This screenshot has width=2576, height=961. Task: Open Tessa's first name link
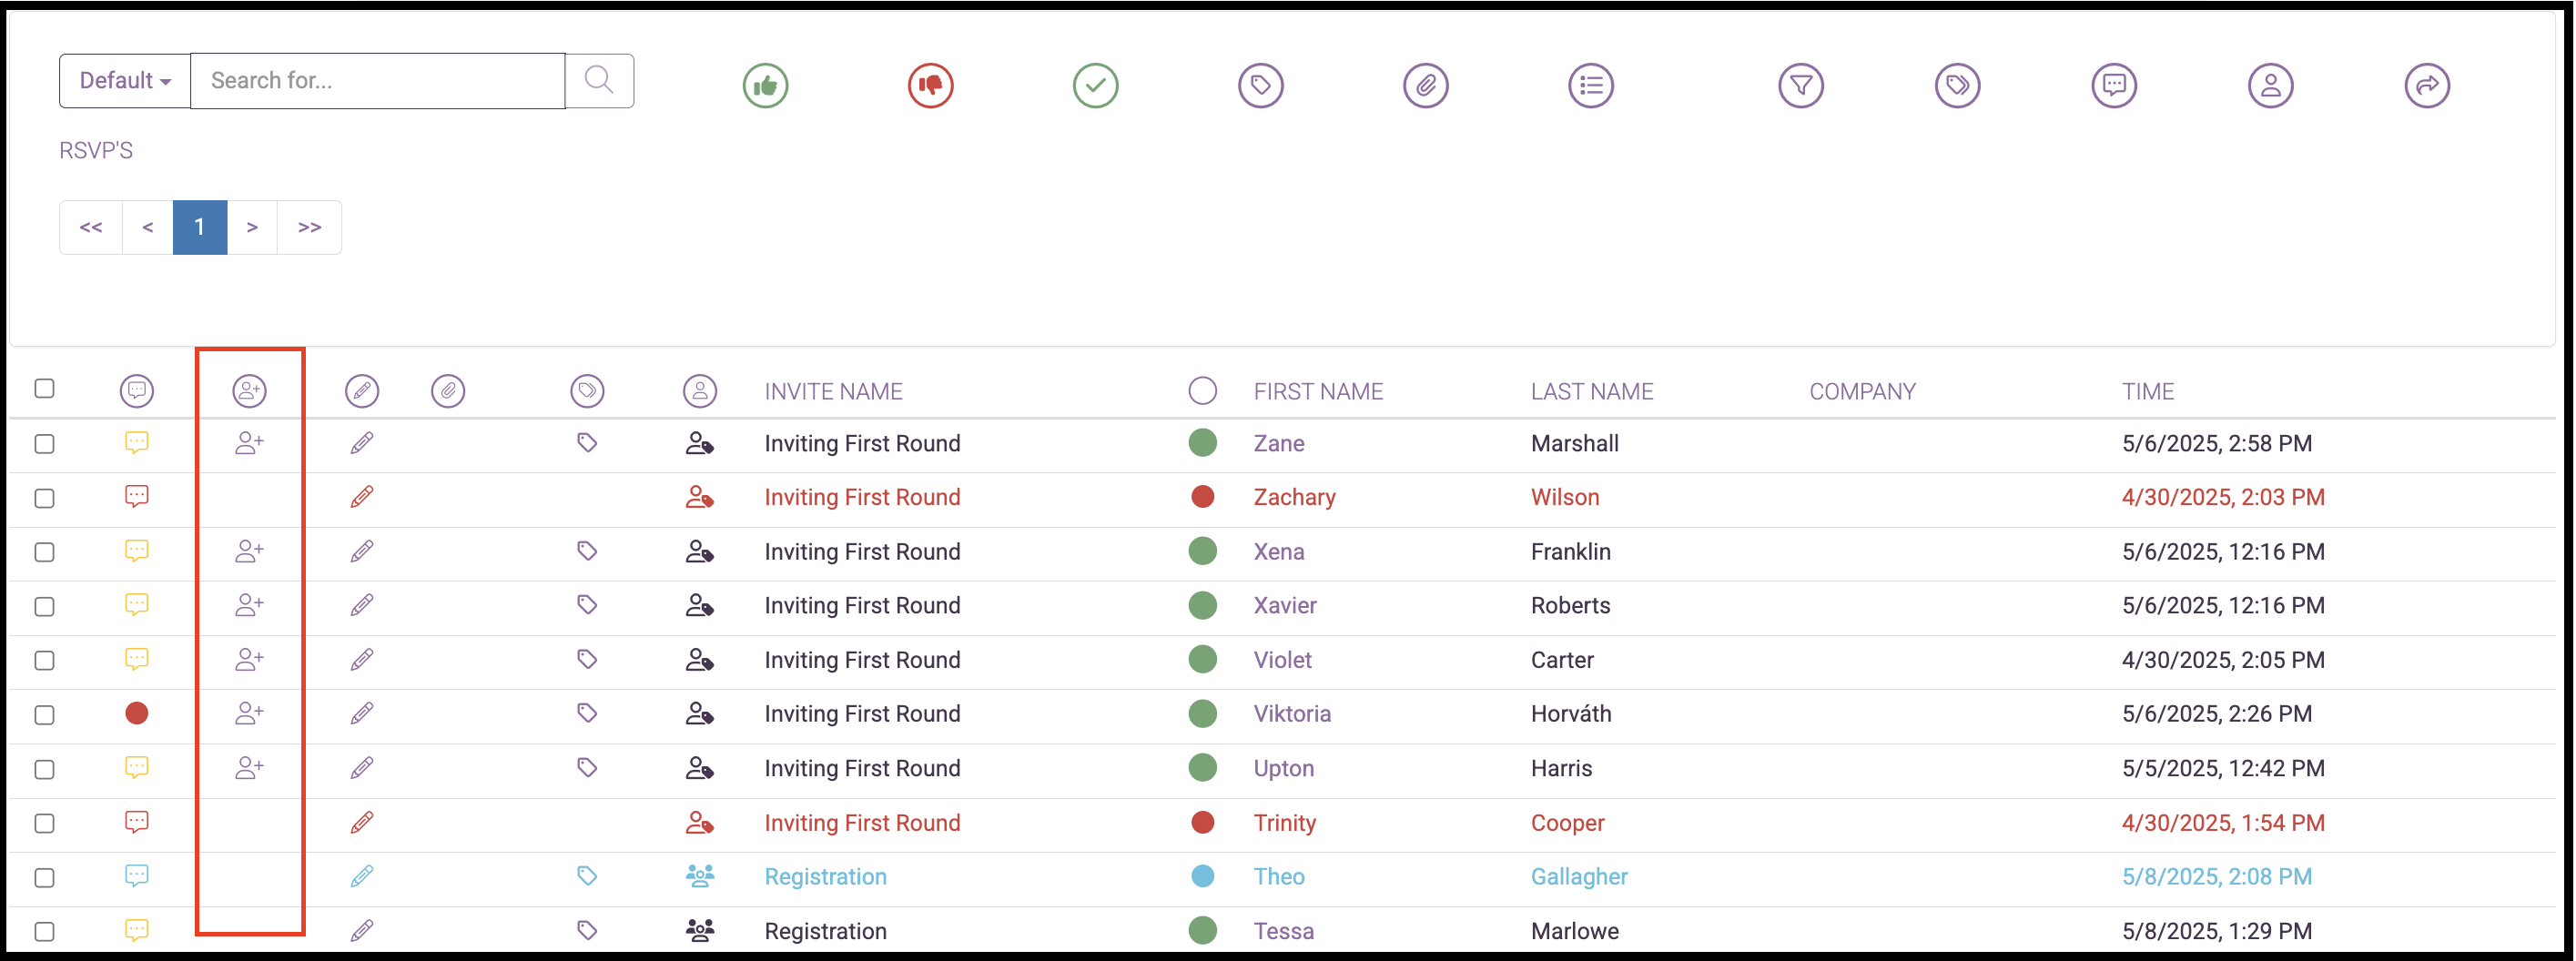point(1284,931)
